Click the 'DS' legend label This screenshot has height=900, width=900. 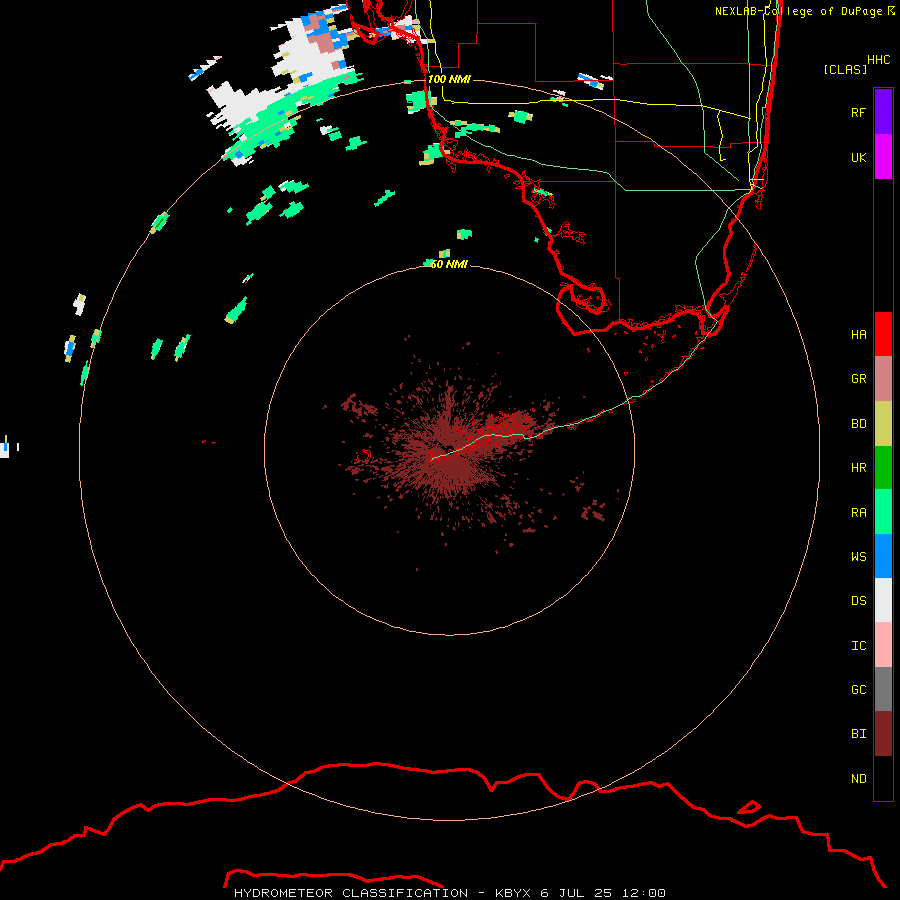click(x=858, y=601)
